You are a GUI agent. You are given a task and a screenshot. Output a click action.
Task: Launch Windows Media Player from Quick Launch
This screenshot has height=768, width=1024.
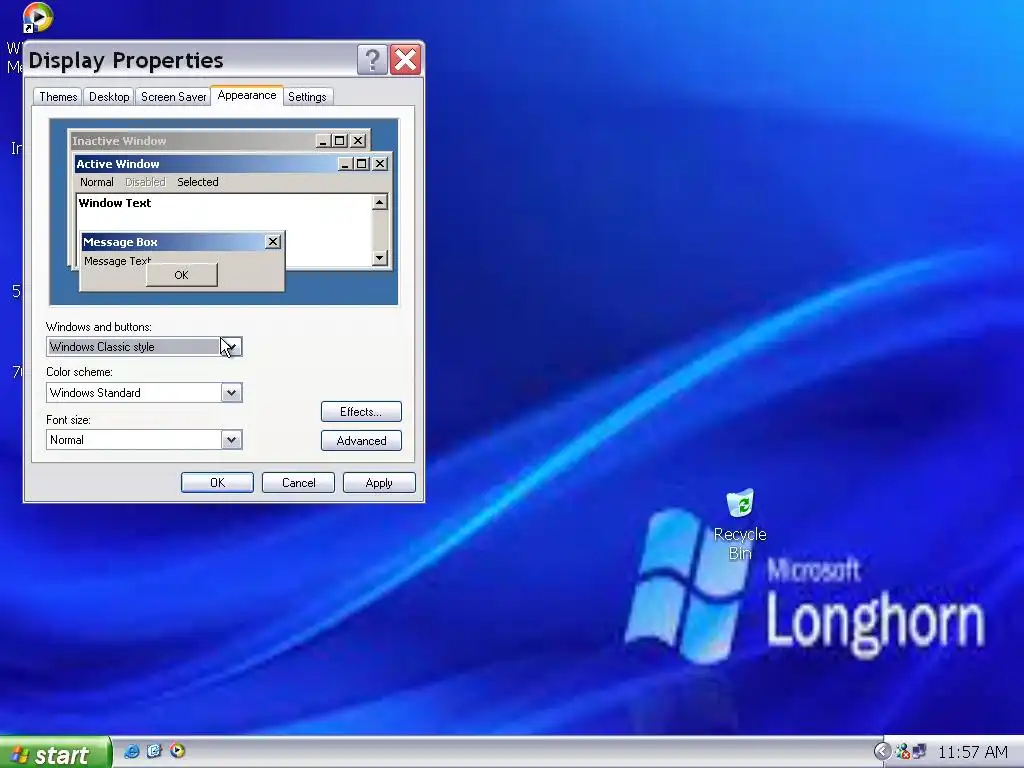coord(177,751)
